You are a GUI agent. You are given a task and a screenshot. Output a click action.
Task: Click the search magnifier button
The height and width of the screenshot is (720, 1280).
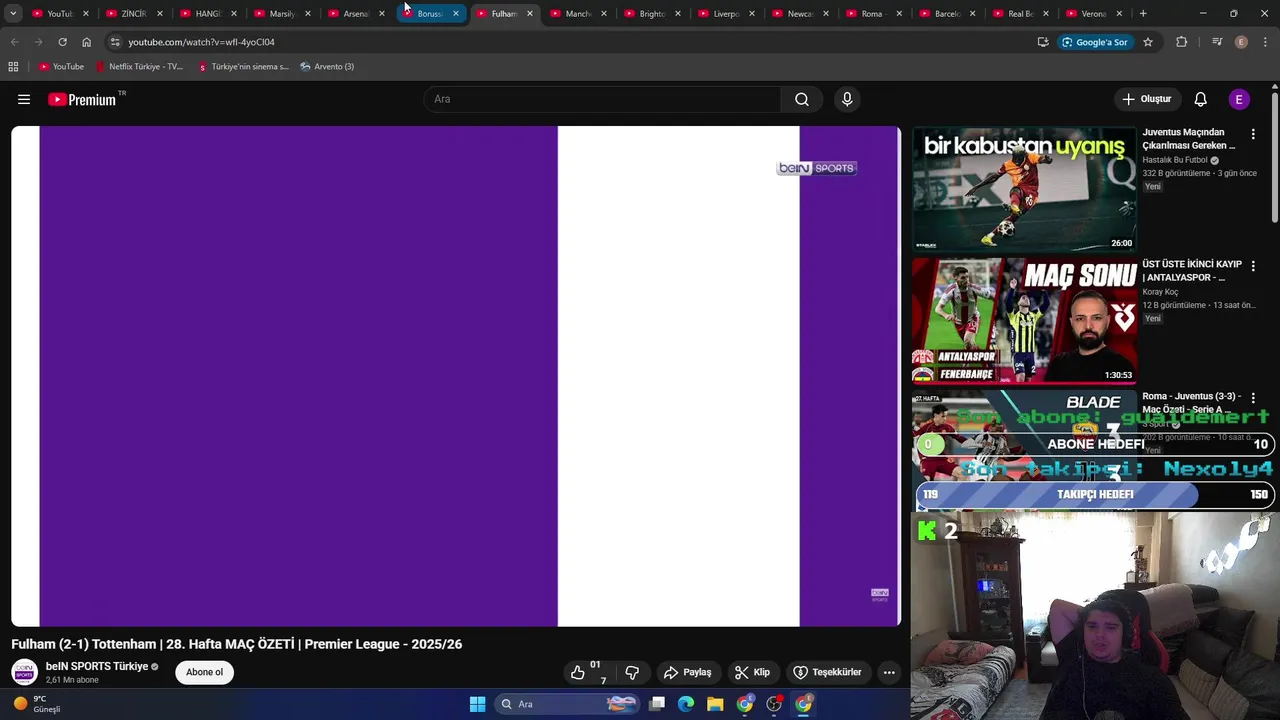(x=802, y=99)
